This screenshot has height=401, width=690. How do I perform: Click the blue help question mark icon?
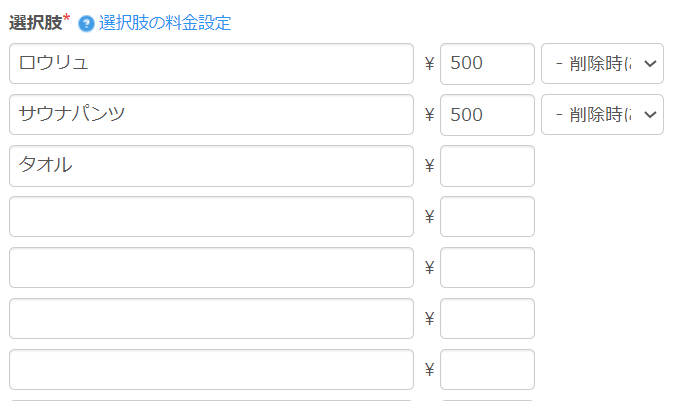tap(87, 23)
